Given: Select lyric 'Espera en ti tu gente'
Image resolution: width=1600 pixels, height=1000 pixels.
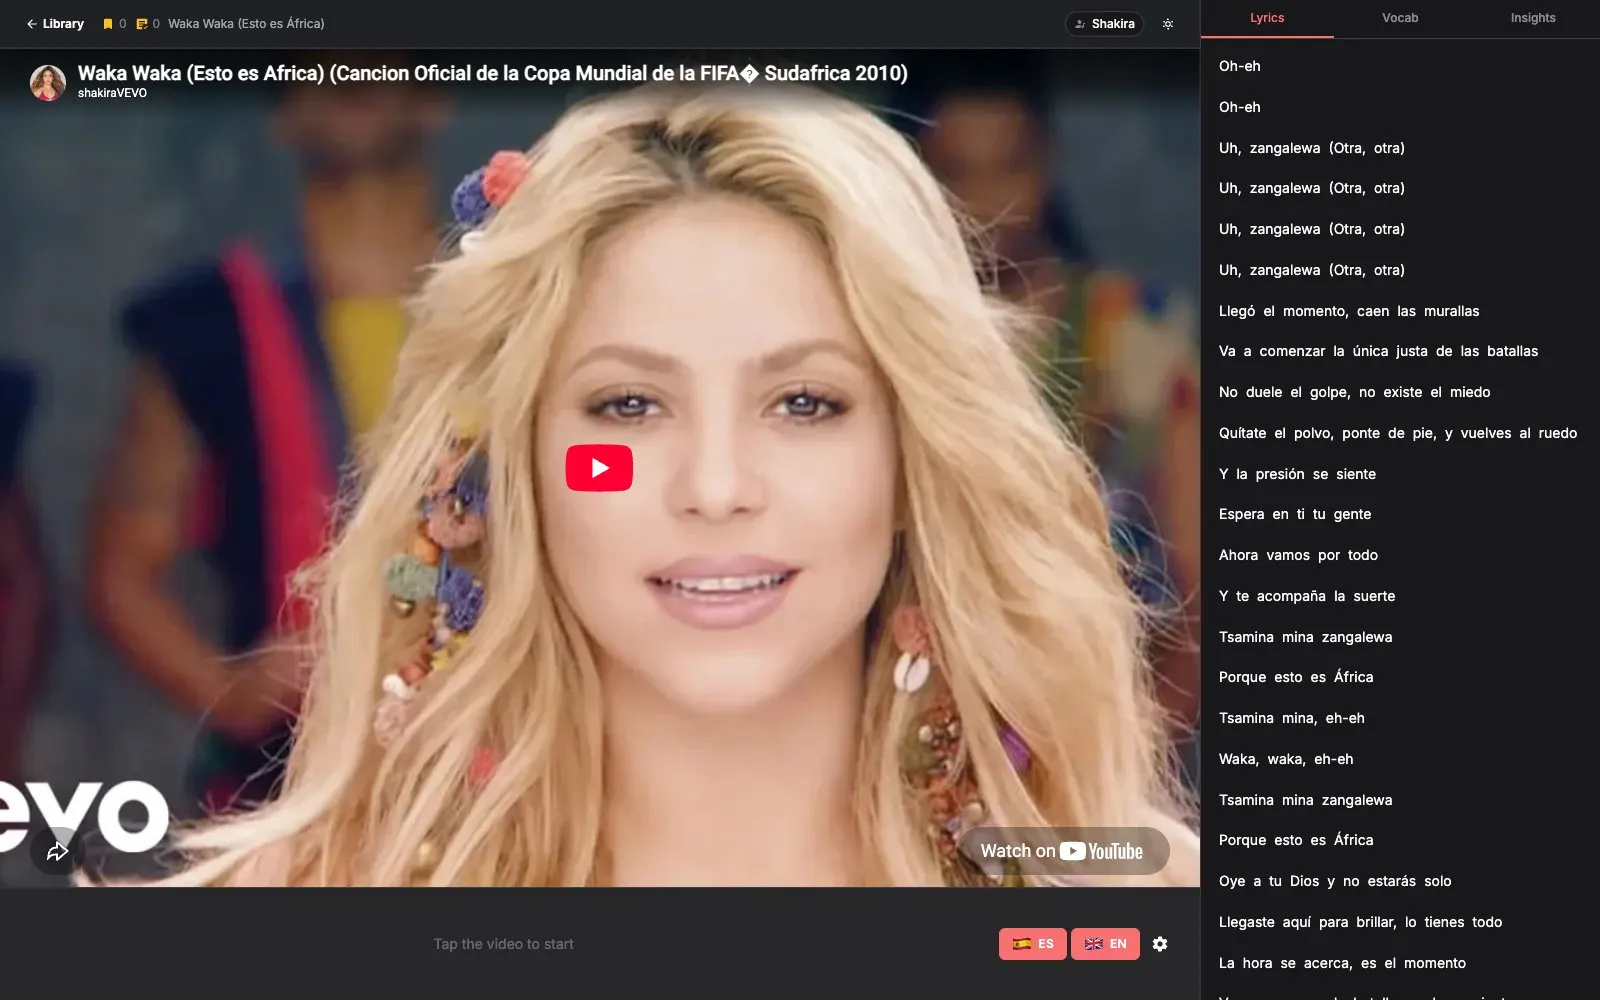Looking at the screenshot, I should coord(1295,514).
